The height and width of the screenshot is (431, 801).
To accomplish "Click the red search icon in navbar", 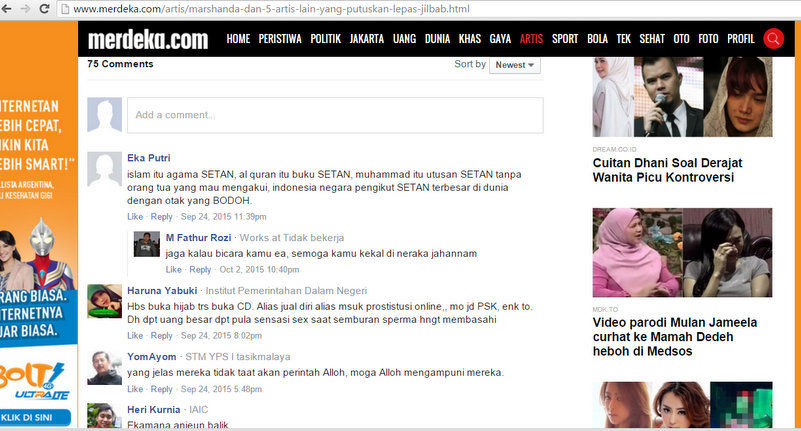I will point(773,39).
